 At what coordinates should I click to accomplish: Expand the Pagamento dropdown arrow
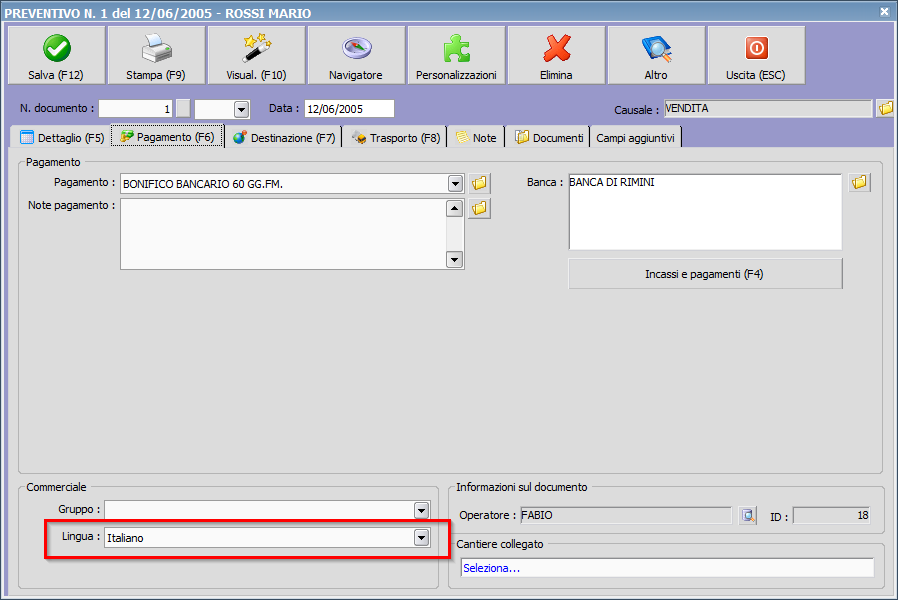(x=455, y=184)
